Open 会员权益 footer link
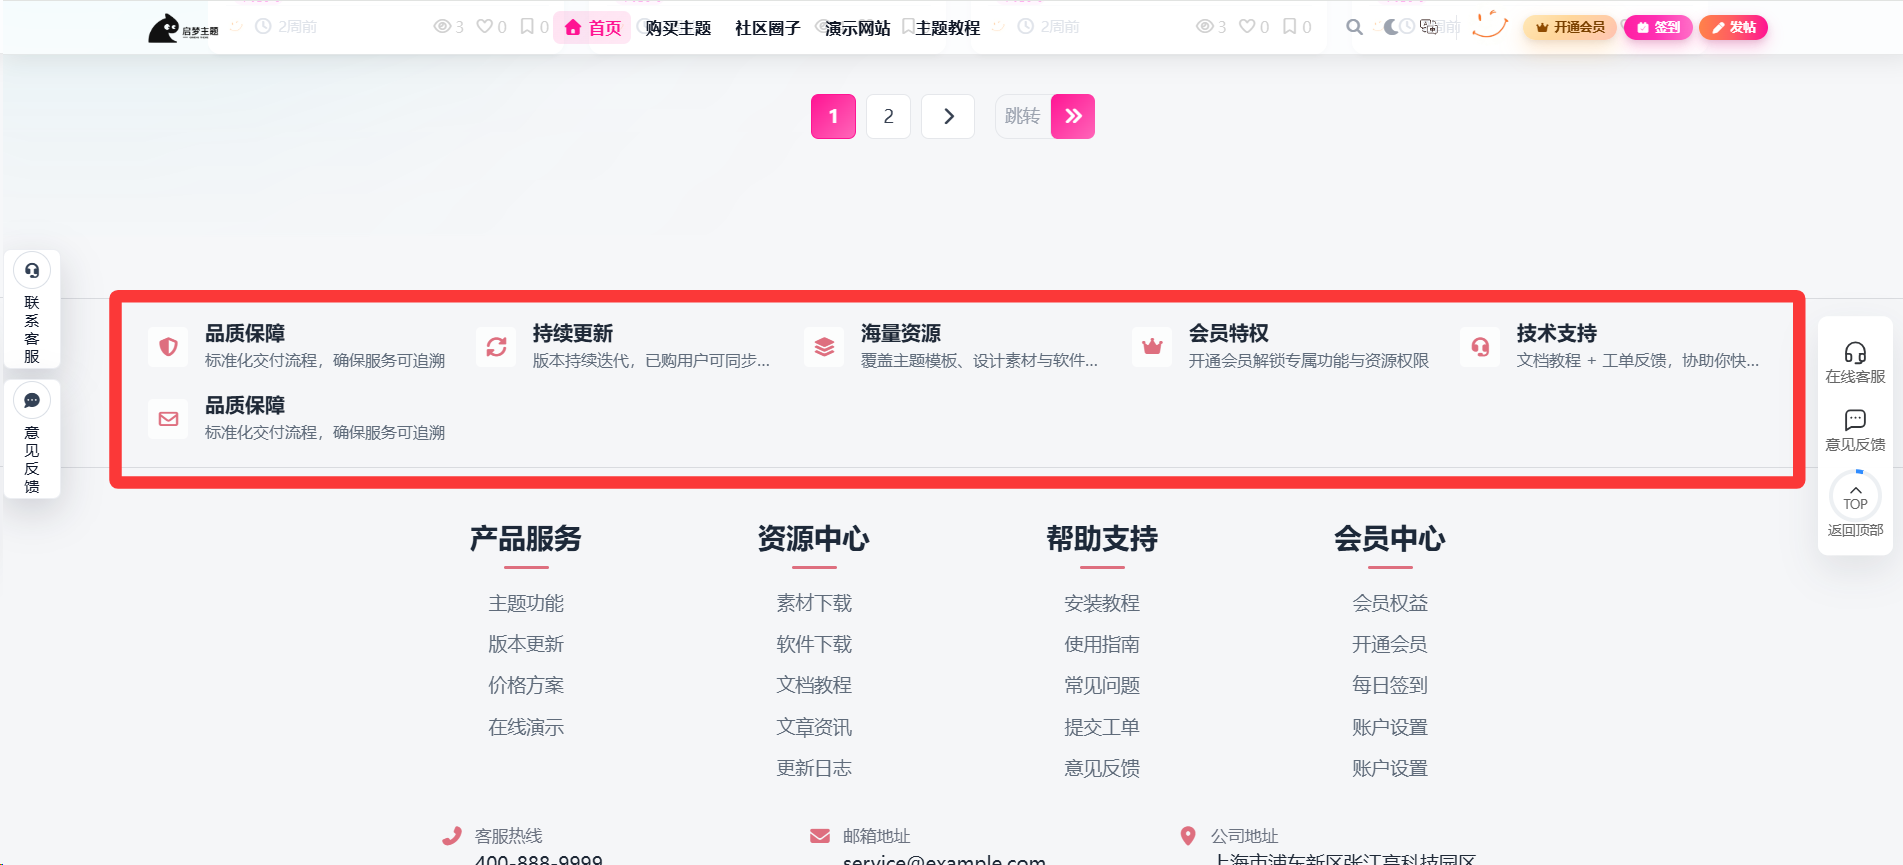This screenshot has width=1903, height=865. [x=1390, y=603]
